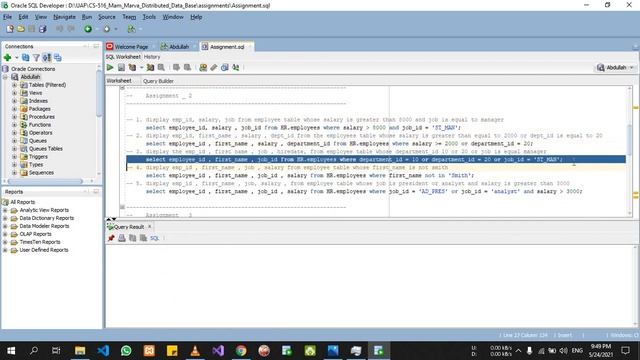Select the Sequences tree item
Screen dimensions: 640x360
tap(41, 173)
